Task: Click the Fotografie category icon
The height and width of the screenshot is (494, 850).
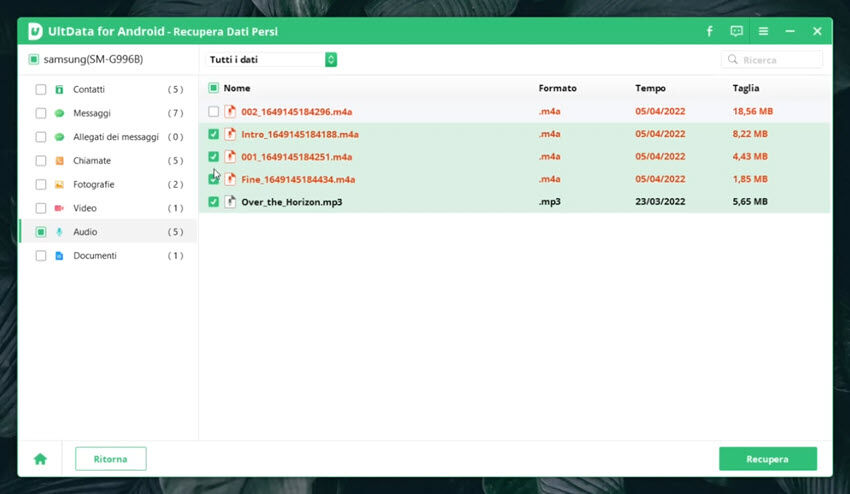Action: tap(59, 185)
